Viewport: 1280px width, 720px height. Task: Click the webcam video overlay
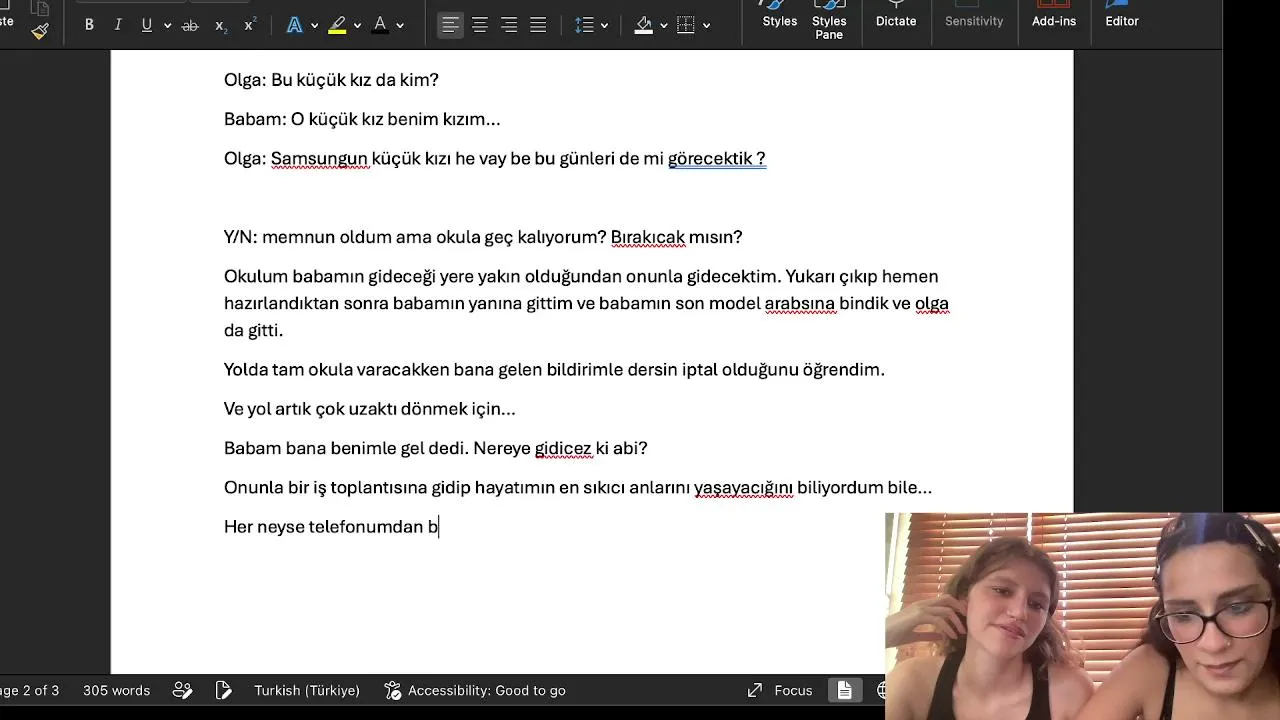pos(1082,616)
